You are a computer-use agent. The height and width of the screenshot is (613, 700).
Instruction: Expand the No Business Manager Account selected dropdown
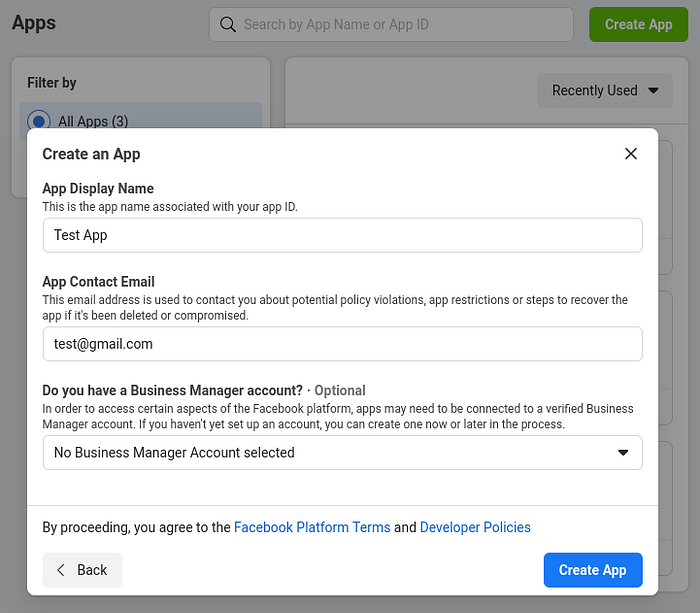[342, 453]
